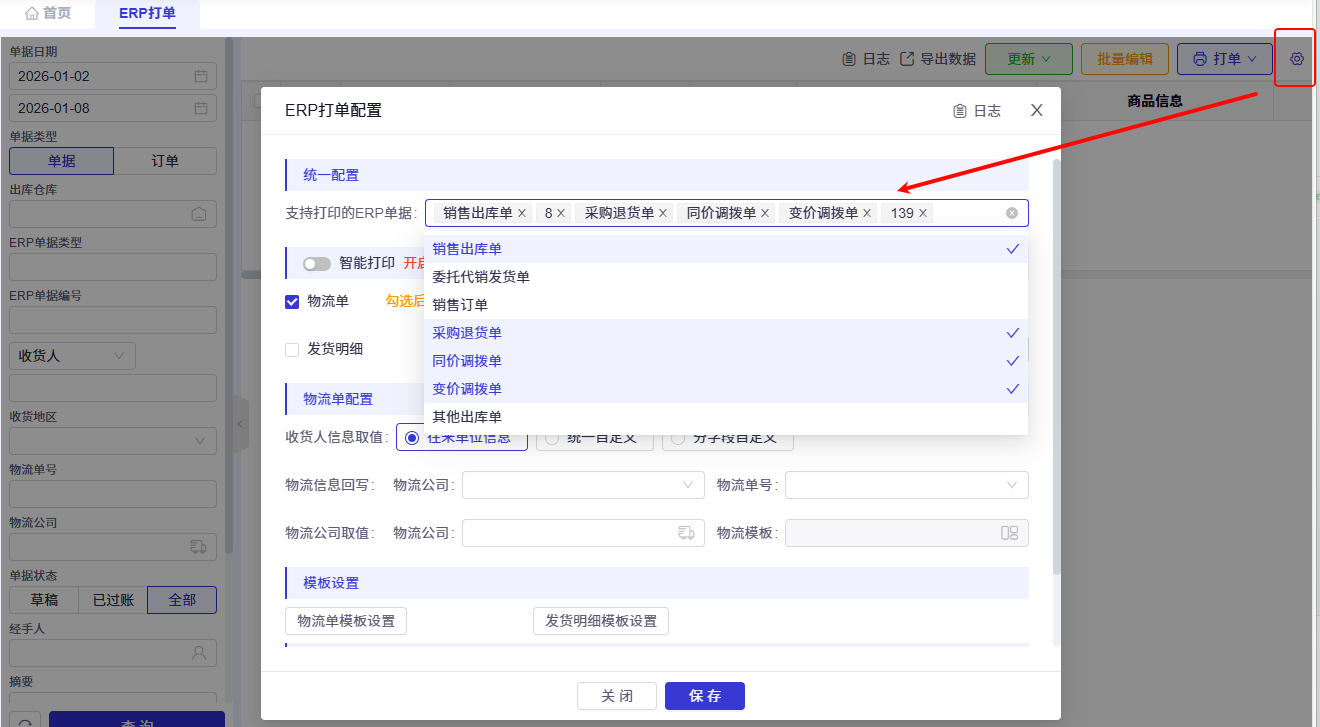This screenshot has height=727, width=1320.
Task: Remove the 销售出库单 tag
Action: pos(522,213)
